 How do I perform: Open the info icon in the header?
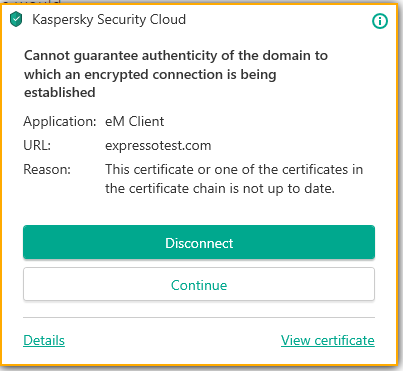click(380, 21)
